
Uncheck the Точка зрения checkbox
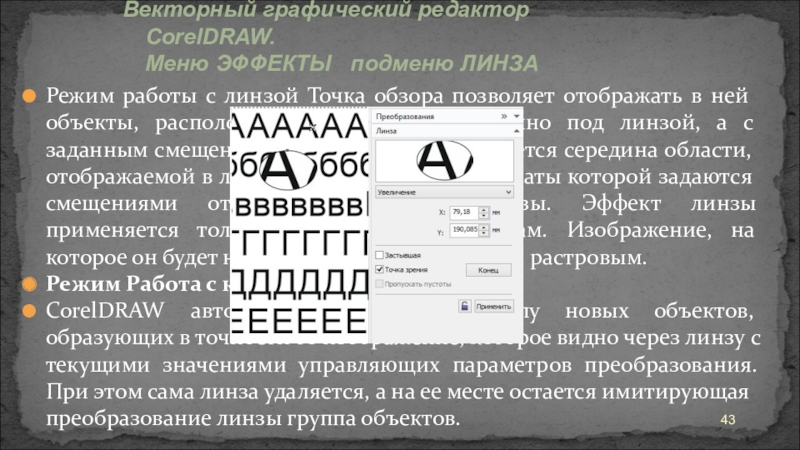coord(379,269)
